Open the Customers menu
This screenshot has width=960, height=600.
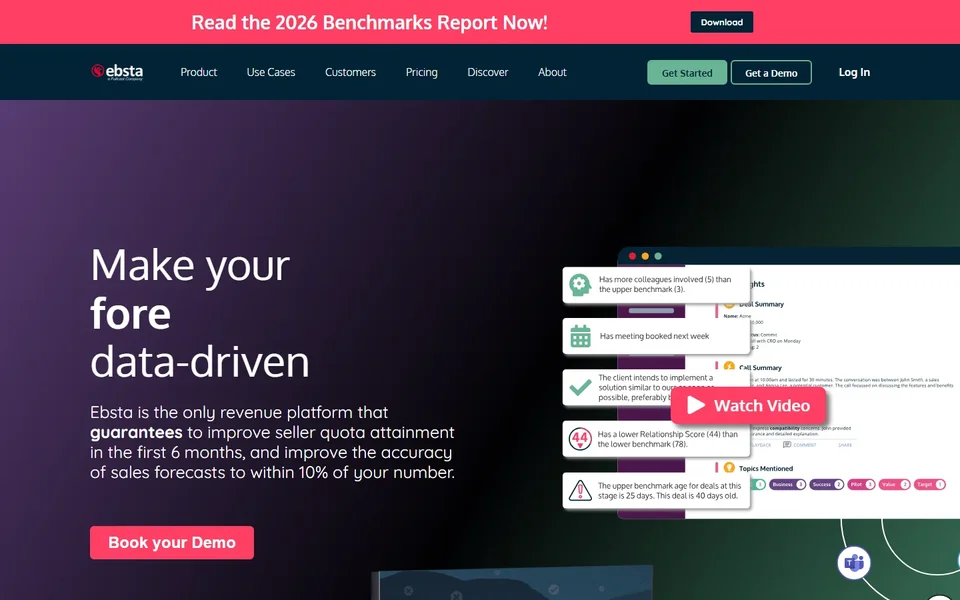point(350,72)
